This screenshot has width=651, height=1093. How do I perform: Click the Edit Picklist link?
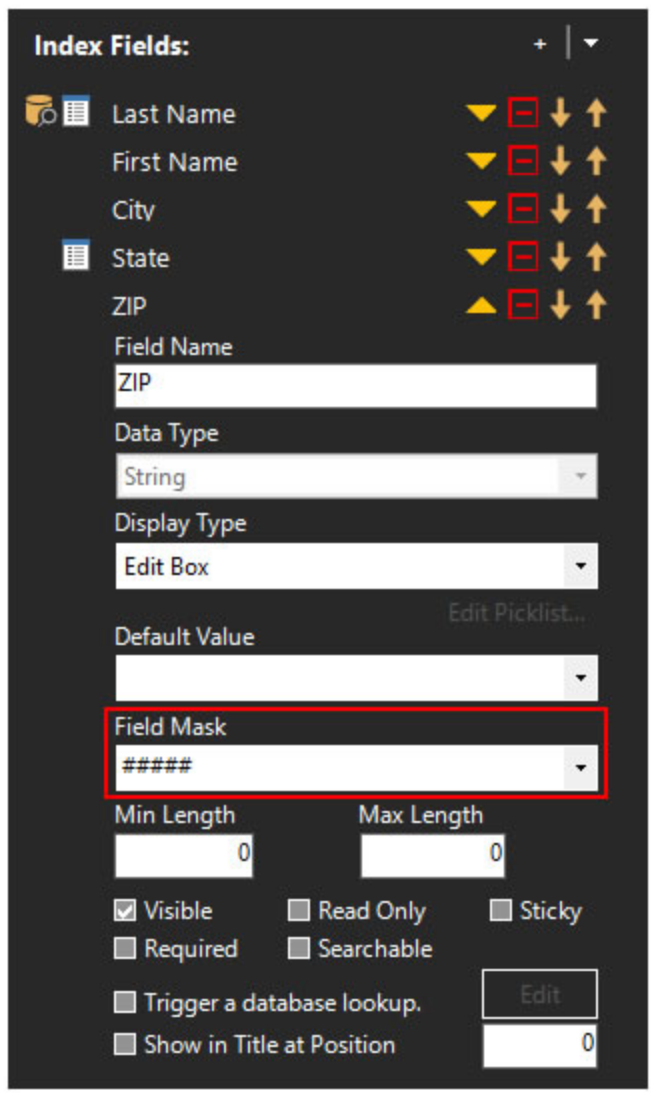pos(516,613)
